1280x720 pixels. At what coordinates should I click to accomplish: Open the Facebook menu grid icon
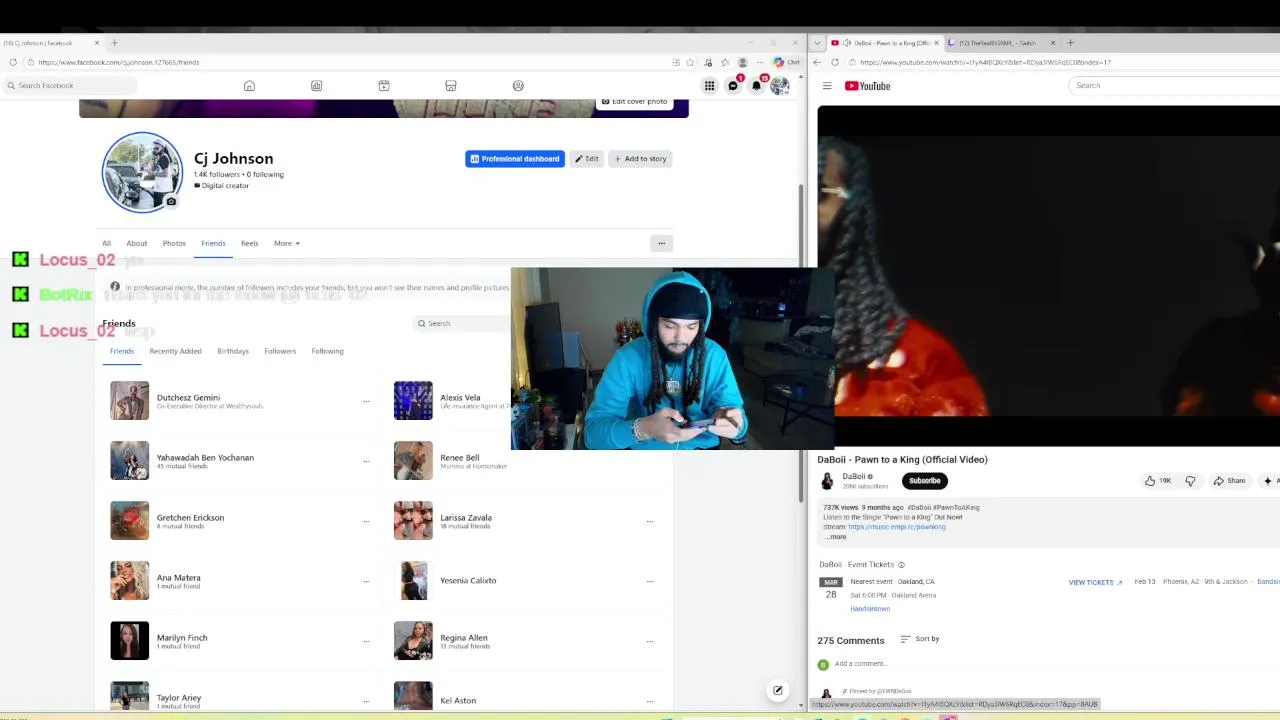tap(709, 86)
